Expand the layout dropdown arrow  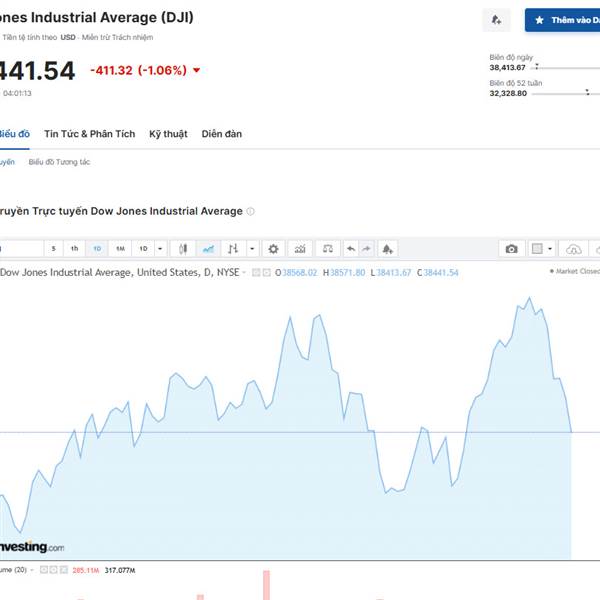pos(550,249)
